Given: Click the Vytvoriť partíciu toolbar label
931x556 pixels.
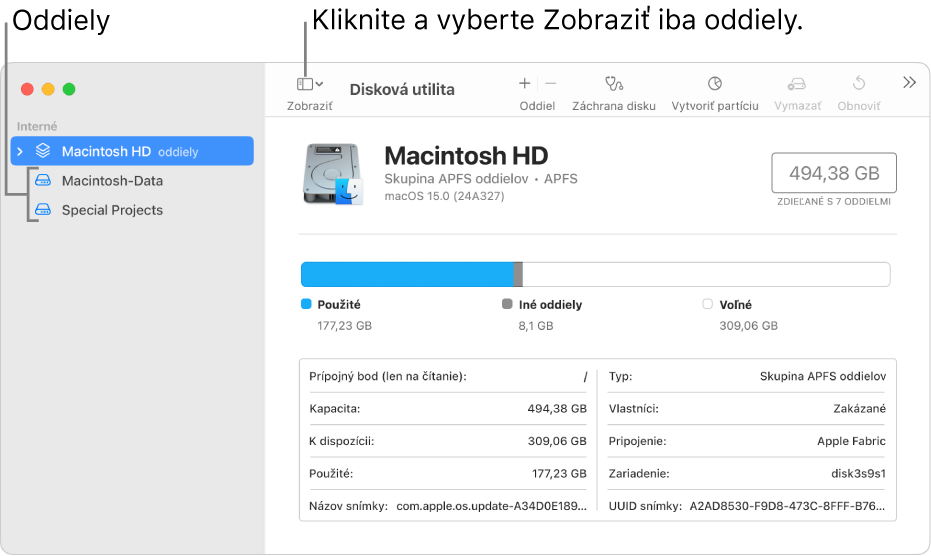Looking at the screenshot, I should click(x=715, y=106).
